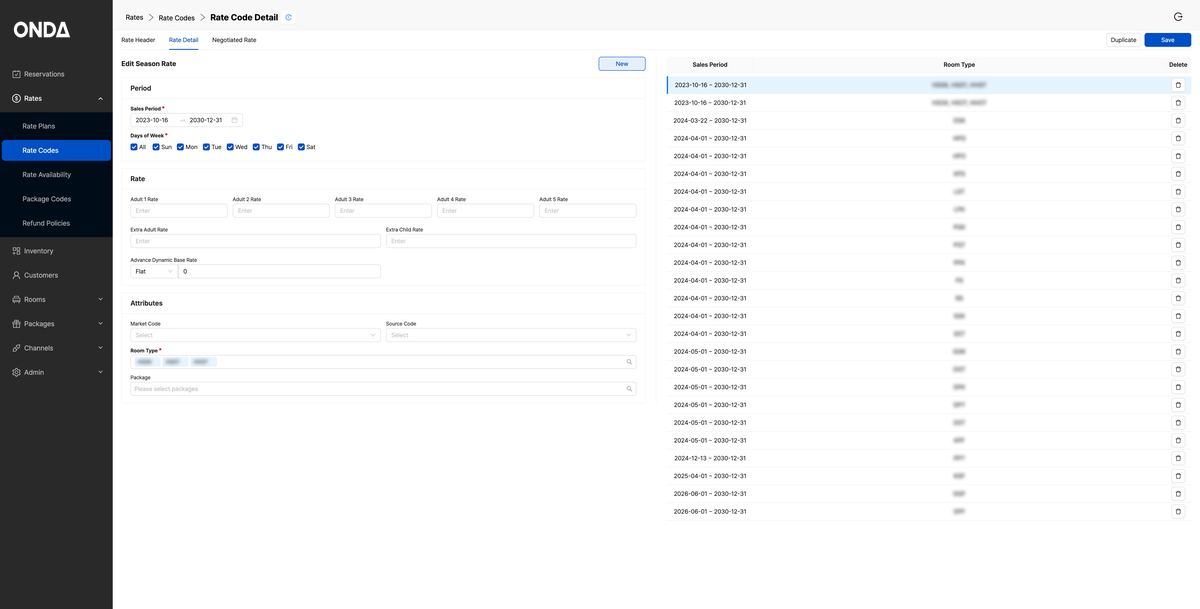Toggle the Wed day checkbox

[x=230, y=147]
